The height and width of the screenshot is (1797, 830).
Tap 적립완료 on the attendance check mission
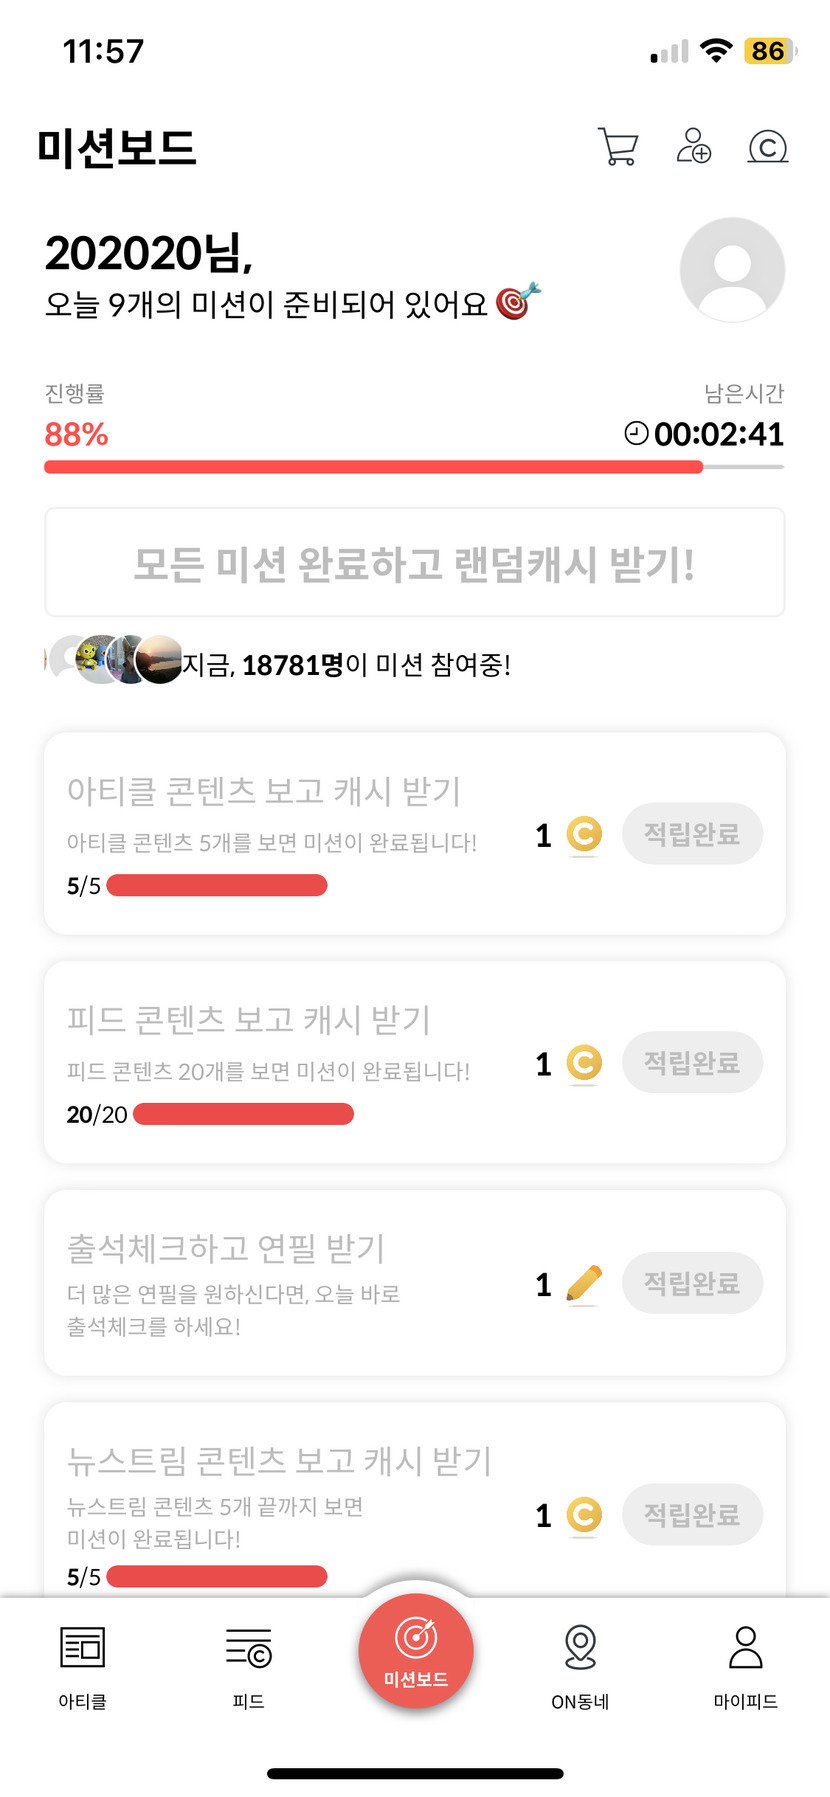click(x=692, y=1283)
